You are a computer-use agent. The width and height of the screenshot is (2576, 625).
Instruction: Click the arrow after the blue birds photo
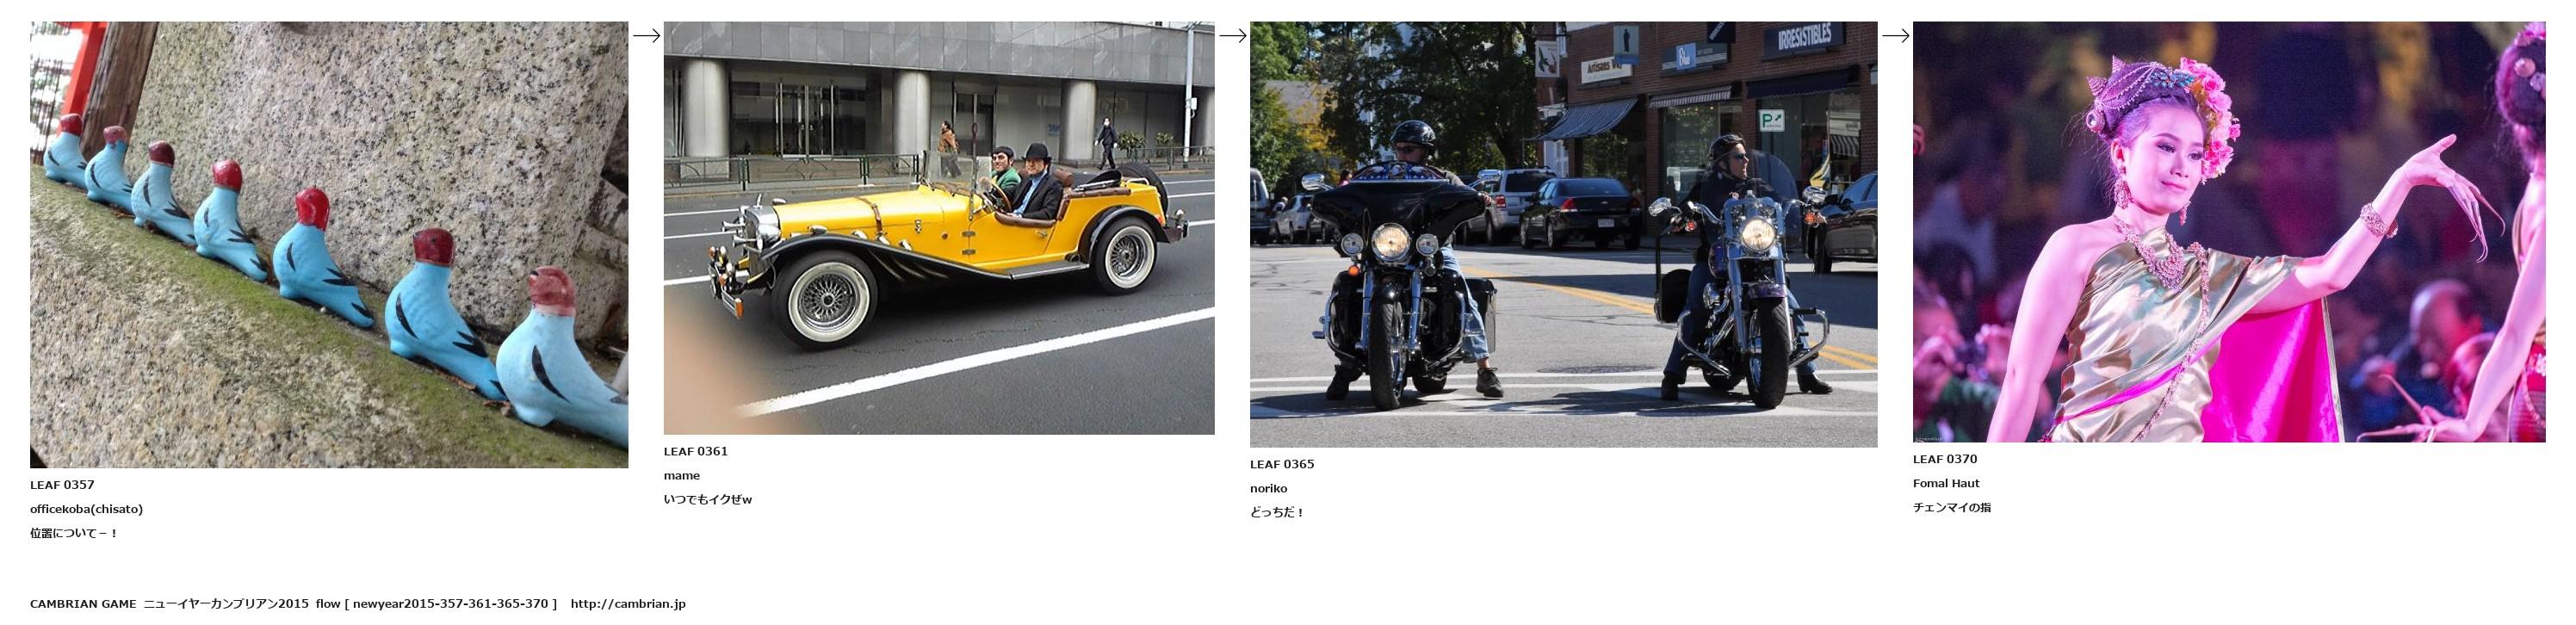tap(646, 35)
